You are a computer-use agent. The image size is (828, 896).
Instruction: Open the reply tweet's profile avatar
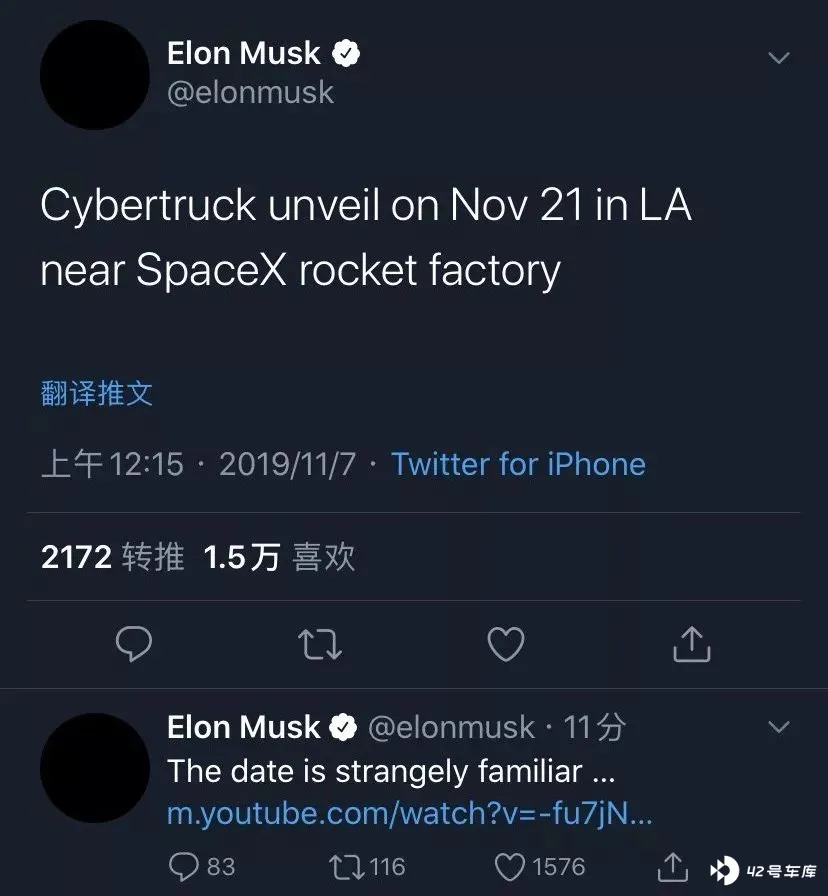(95, 768)
